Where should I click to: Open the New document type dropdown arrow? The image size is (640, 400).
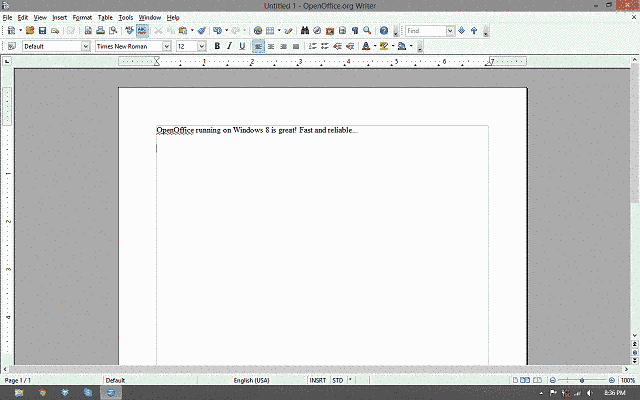tap(20, 31)
